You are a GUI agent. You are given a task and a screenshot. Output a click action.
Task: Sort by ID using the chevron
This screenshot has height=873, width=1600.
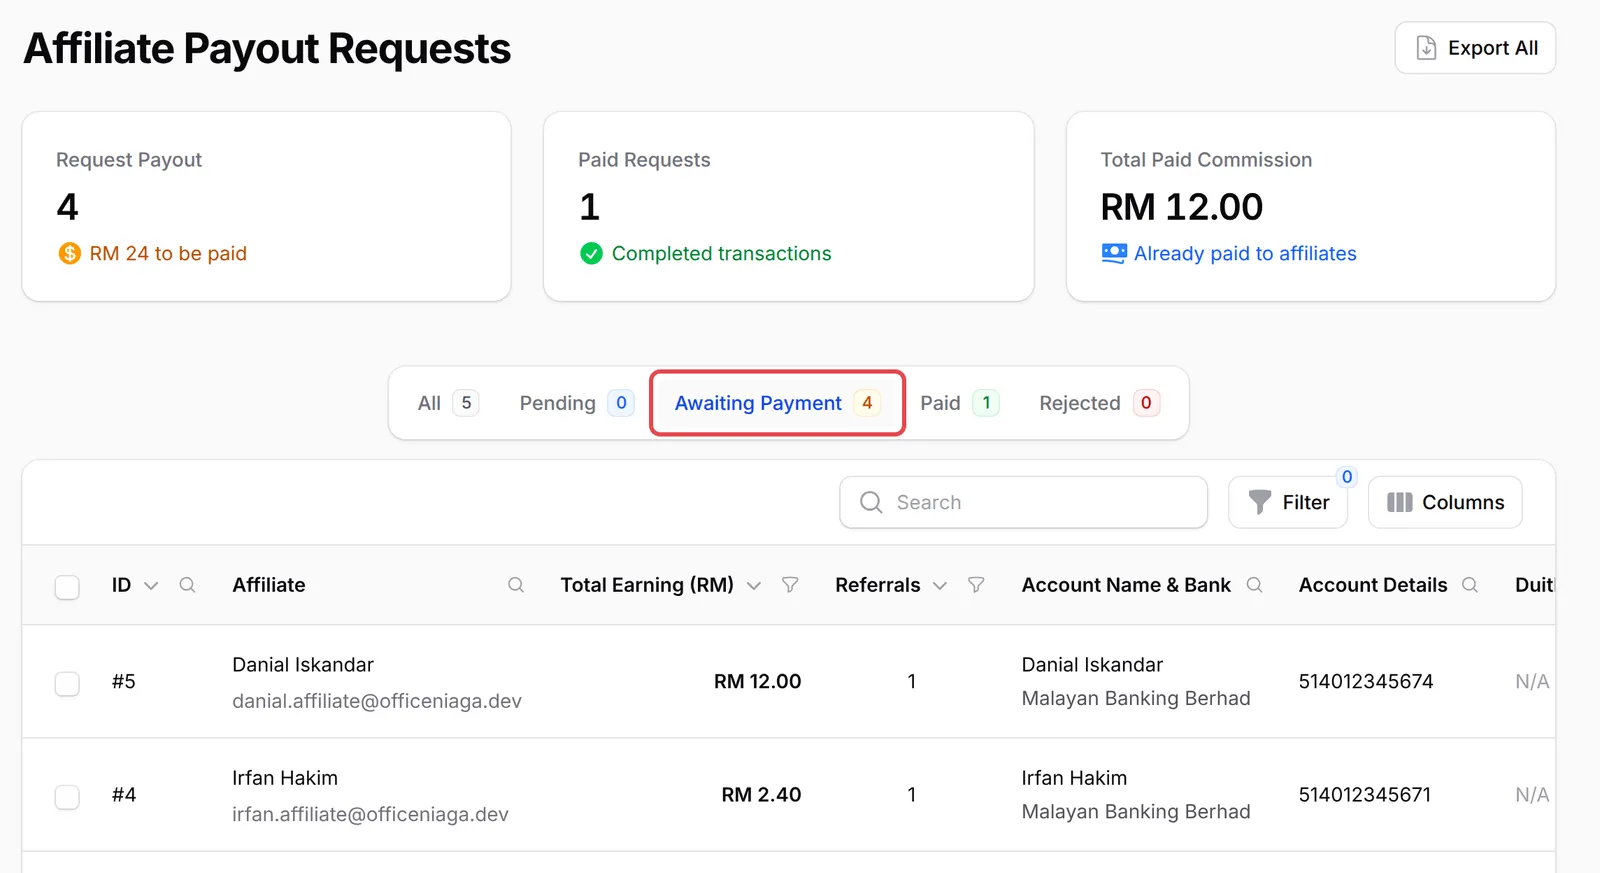[x=151, y=586]
